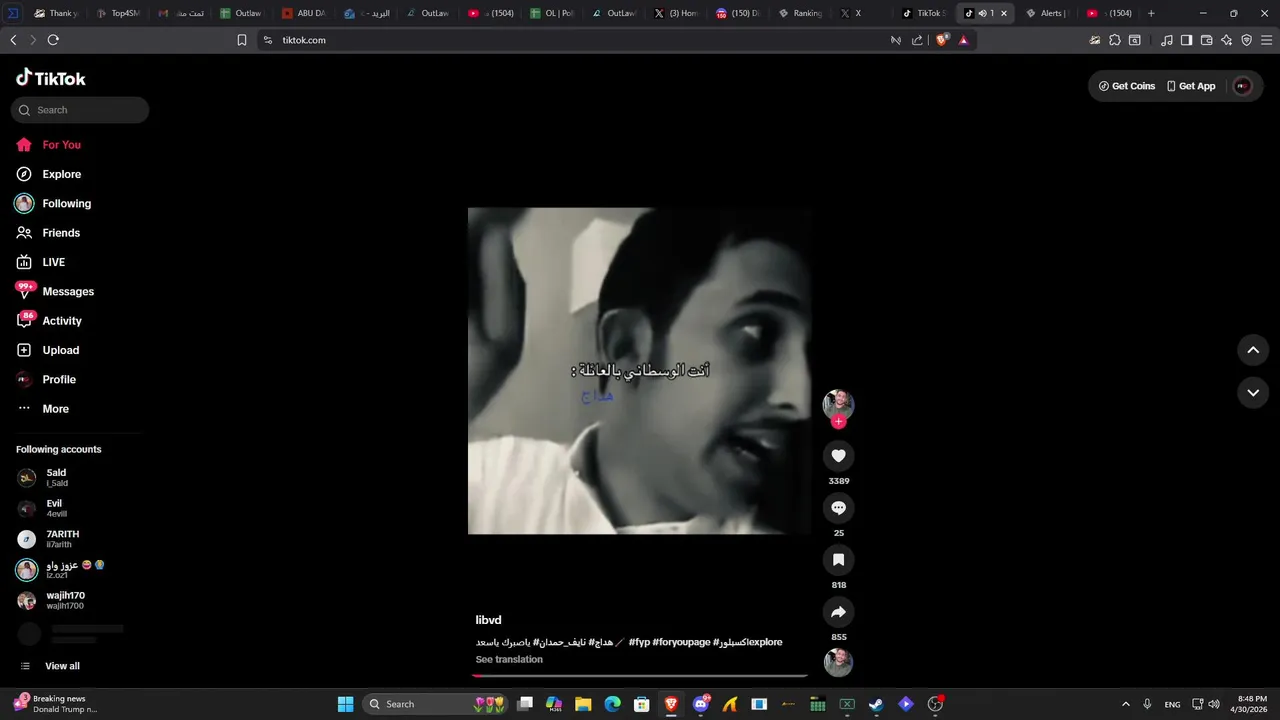Mute the playing TikTok tab
This screenshot has width=1280, height=720.
click(982, 13)
